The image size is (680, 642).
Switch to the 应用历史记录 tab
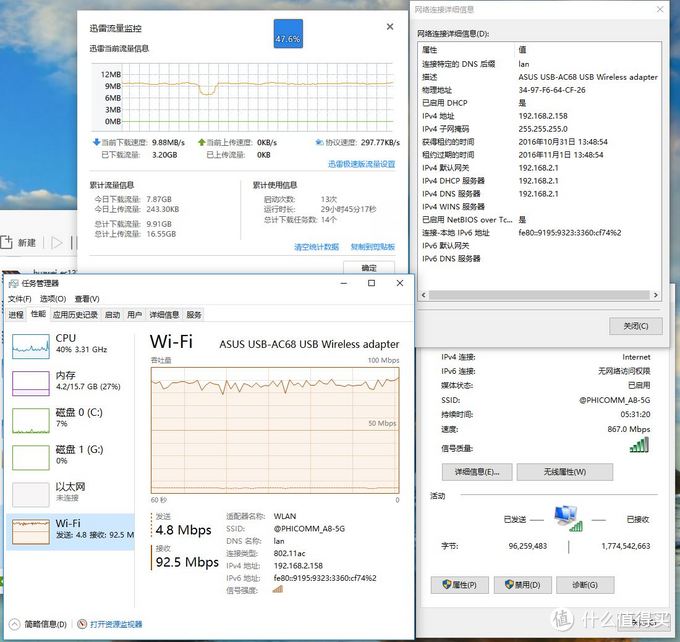tap(75, 314)
